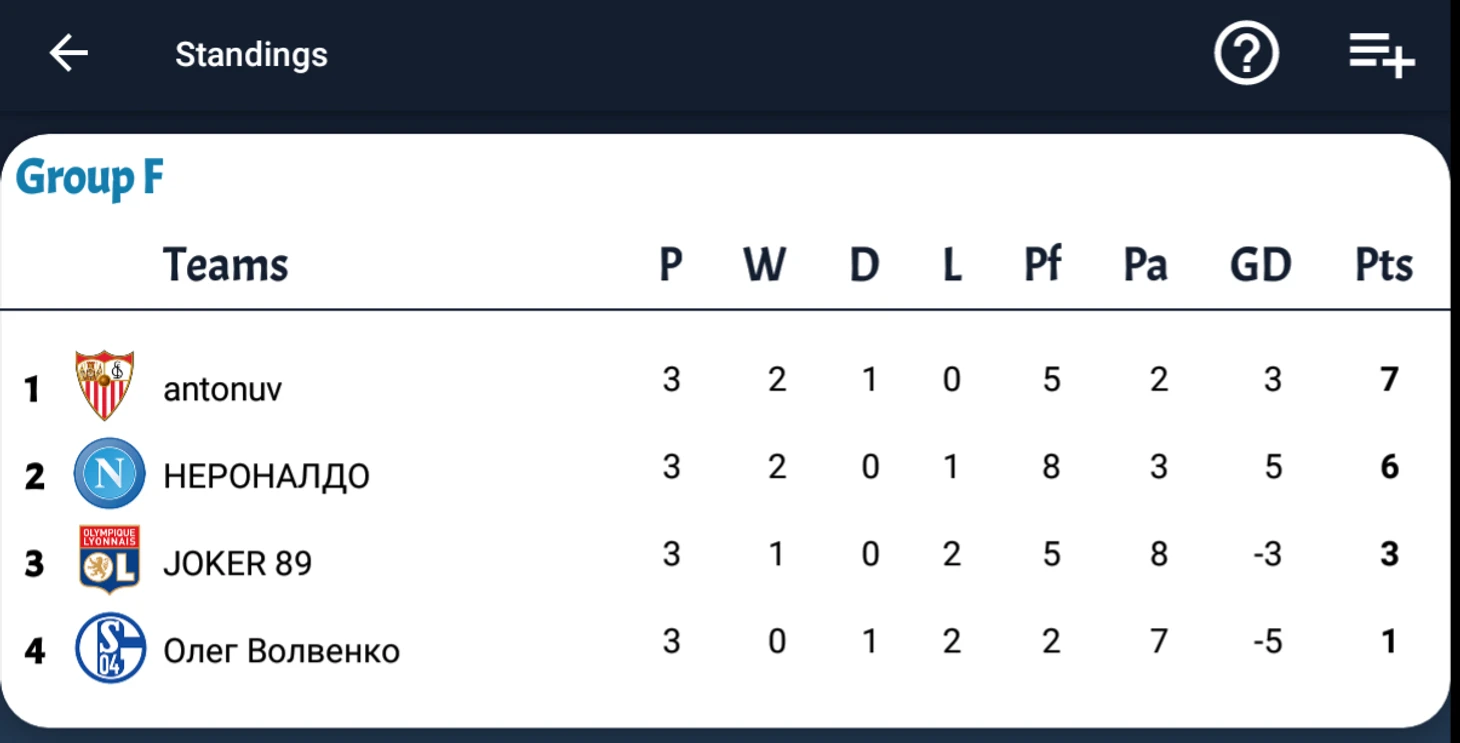Viewport: 1460px width, 743px height.
Task: Select team JOKER 89
Action: click(237, 563)
